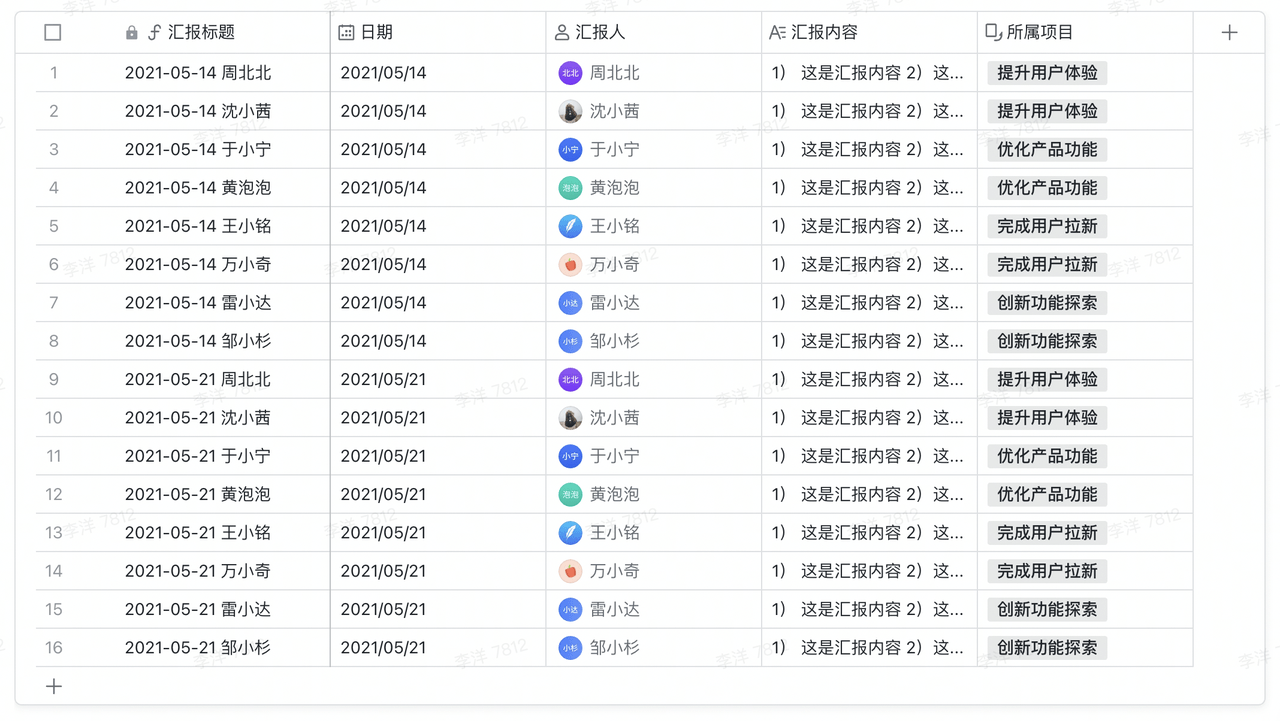The height and width of the screenshot is (721, 1280).
Task: Click the text icon in 汇报内容 header
Action: [777, 33]
